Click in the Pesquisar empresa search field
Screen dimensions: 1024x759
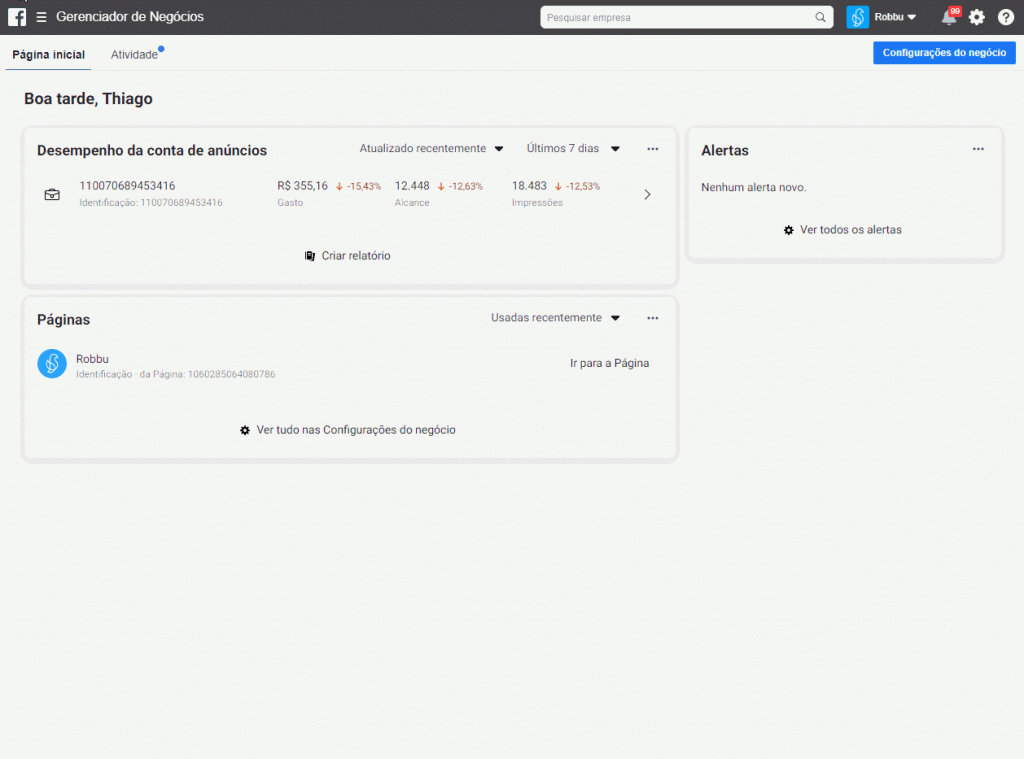676,17
